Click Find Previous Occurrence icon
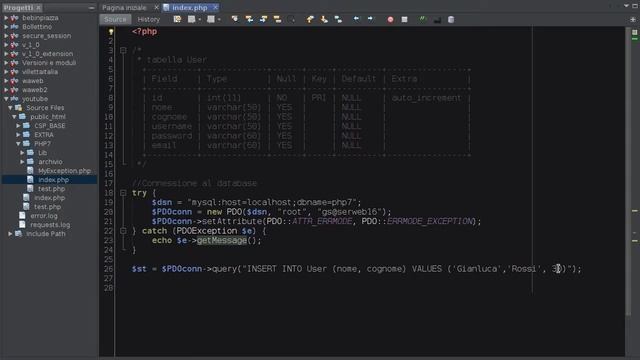Image resolution: width=640 pixels, height=360 pixels. click(249, 19)
